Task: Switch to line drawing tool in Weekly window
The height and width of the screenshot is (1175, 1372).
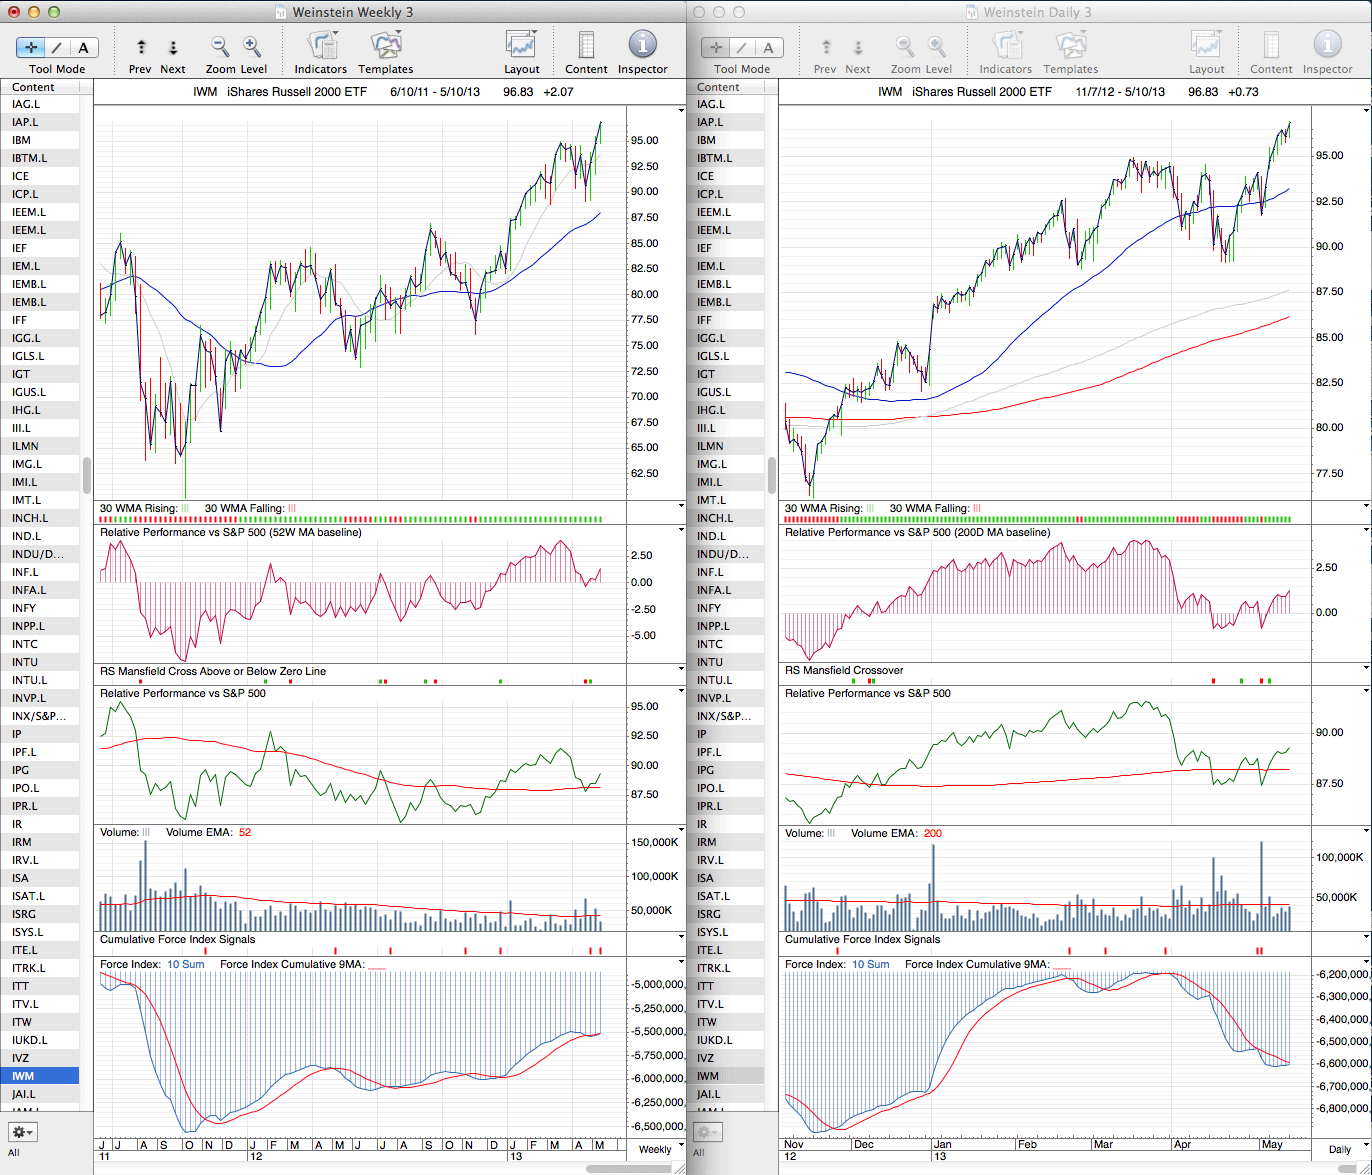Action: point(58,47)
